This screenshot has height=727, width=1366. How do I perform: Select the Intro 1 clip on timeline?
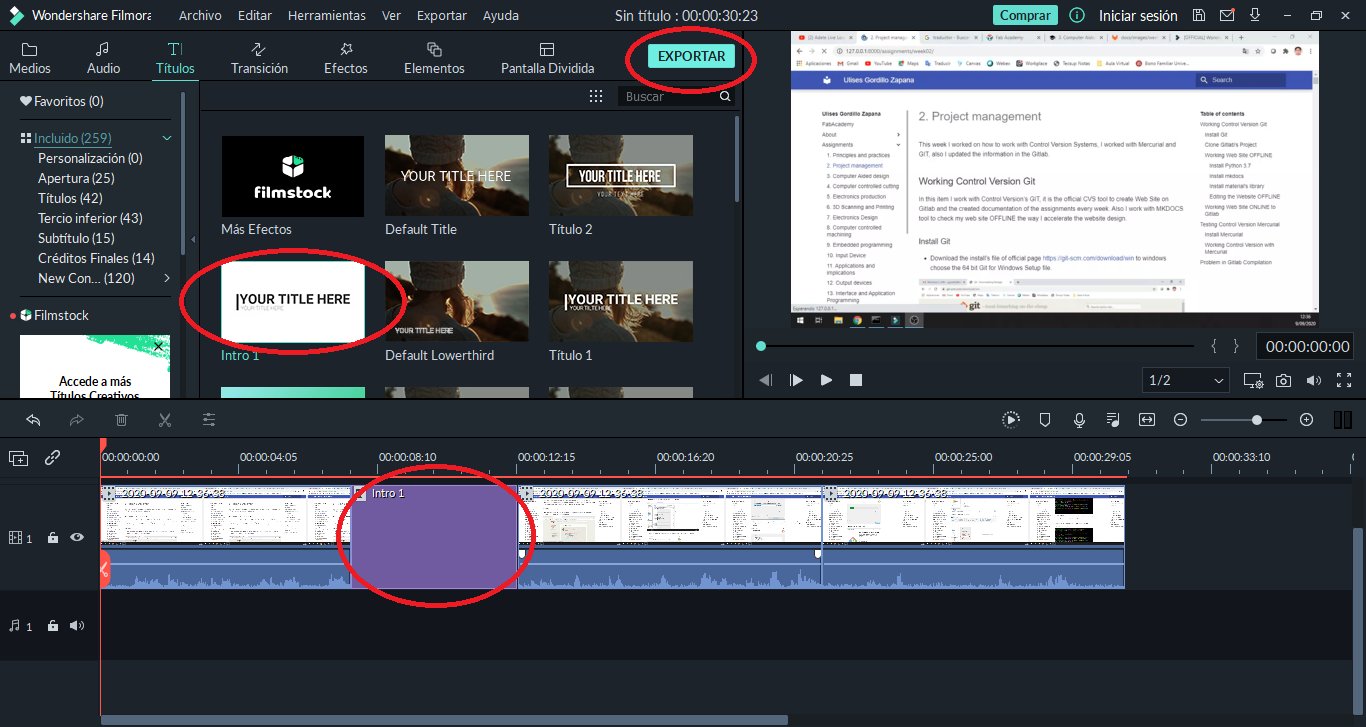tap(435, 537)
